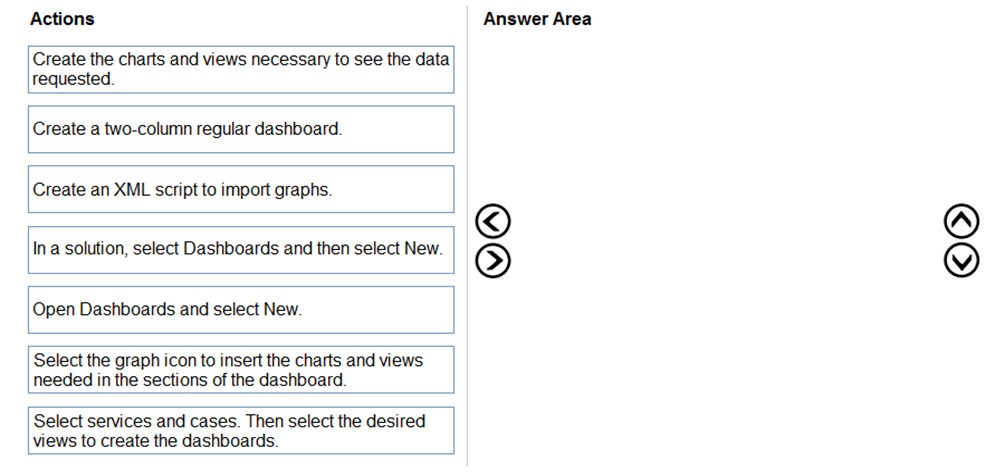
Task: Click the move-down arrow icon
Action: 960,260
